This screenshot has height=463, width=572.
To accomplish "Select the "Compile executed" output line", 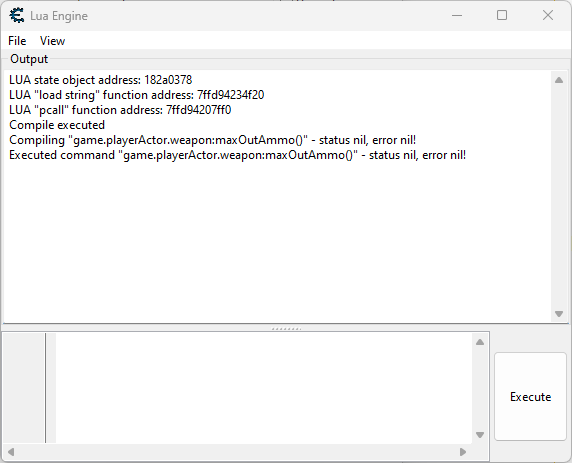I will coord(57,125).
